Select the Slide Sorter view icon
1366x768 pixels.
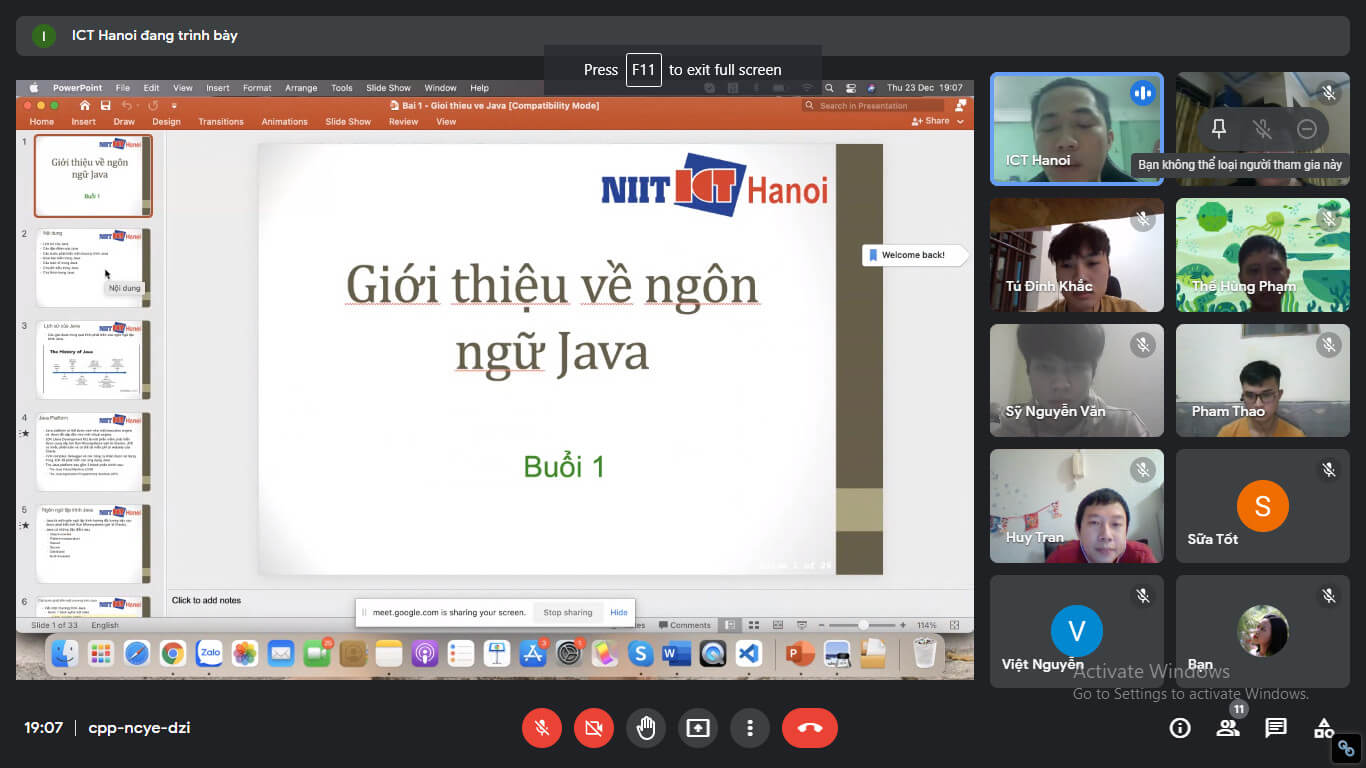(754, 624)
